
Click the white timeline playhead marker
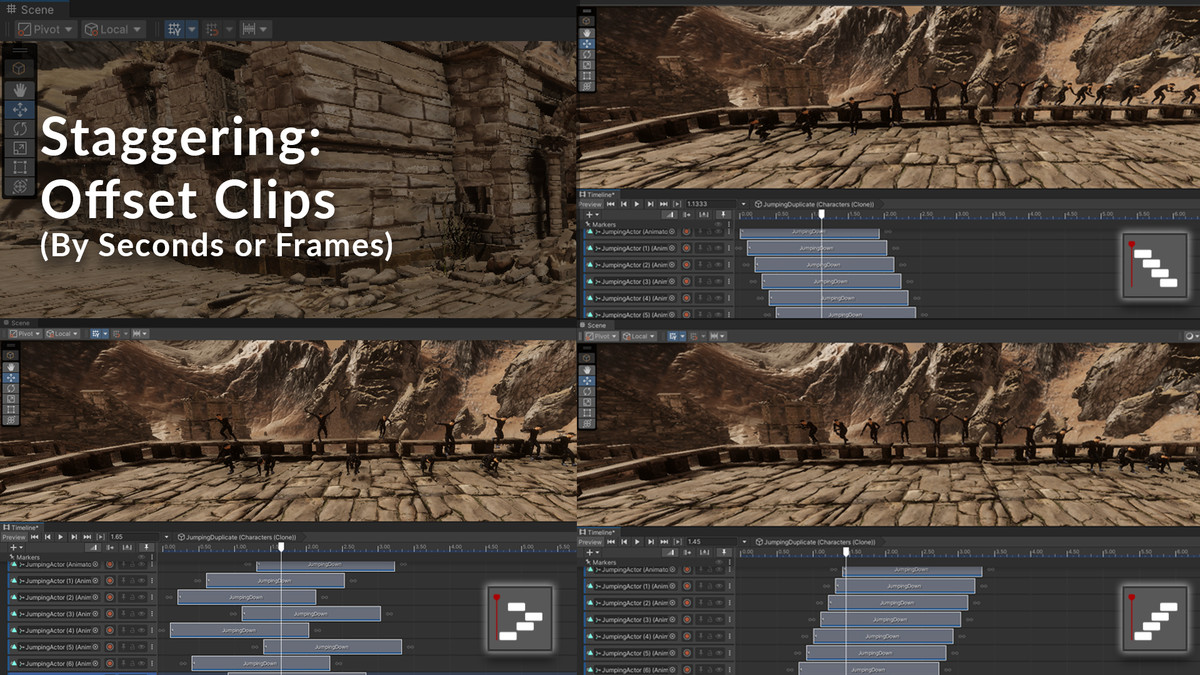pos(821,214)
